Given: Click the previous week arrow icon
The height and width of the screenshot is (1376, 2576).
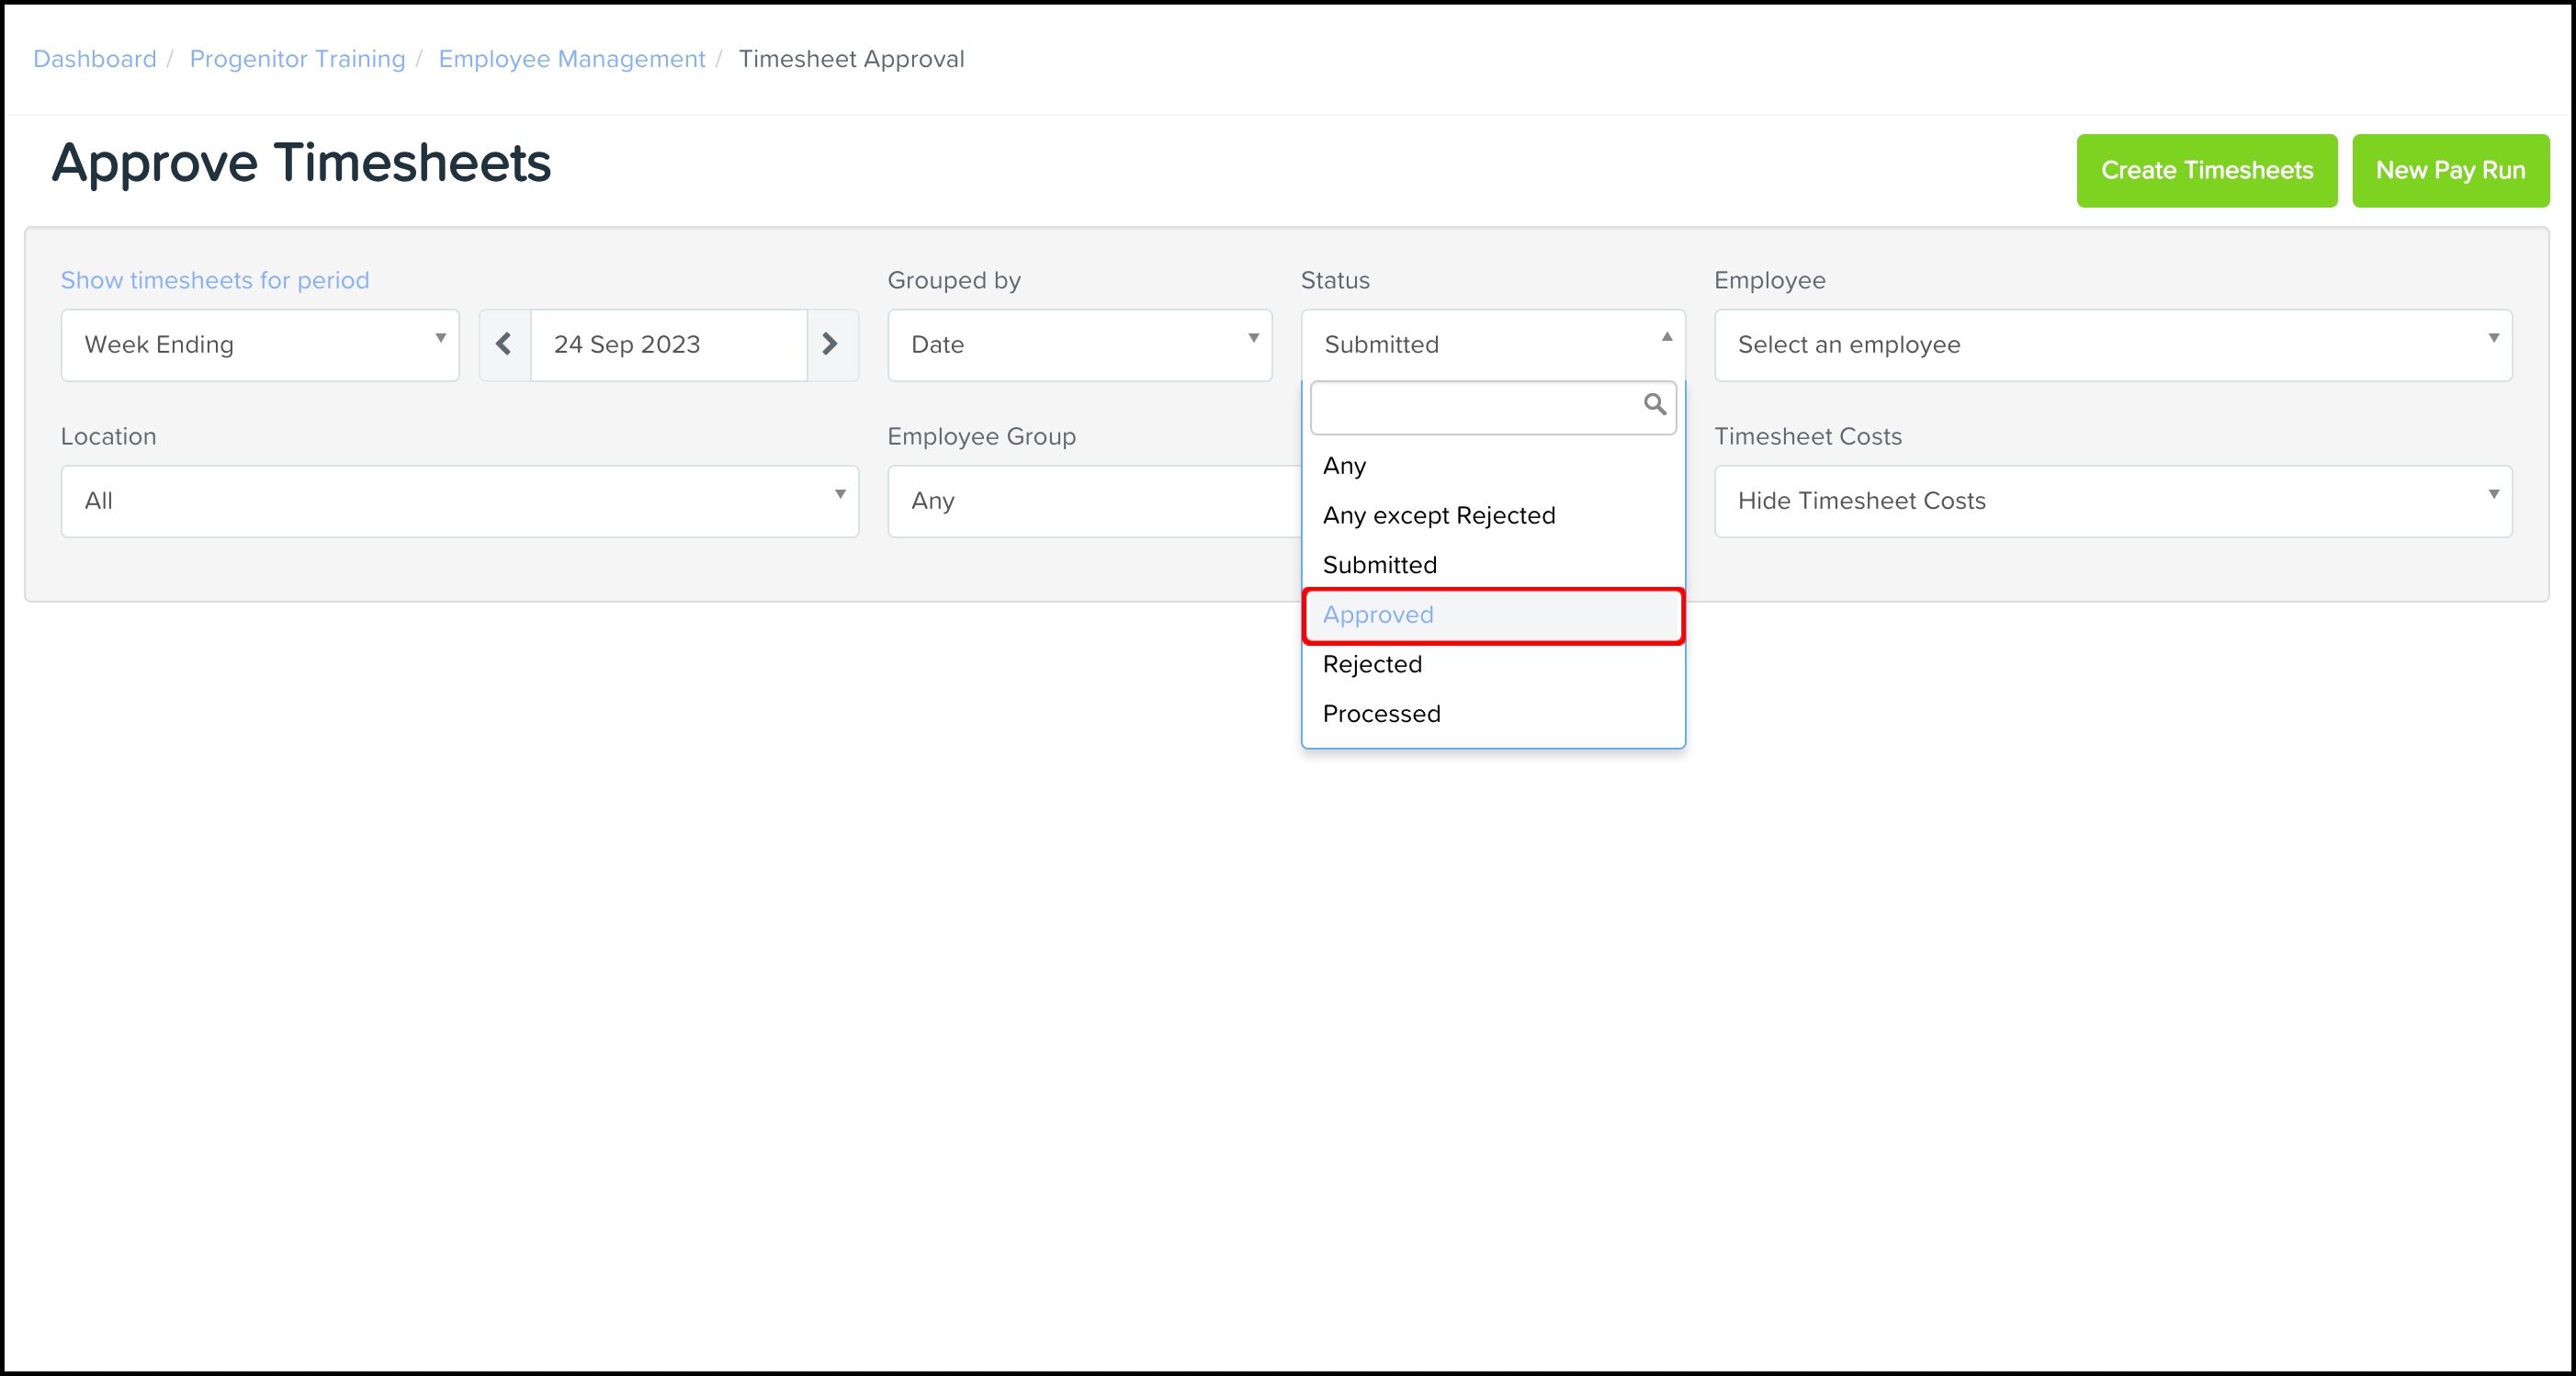Looking at the screenshot, I should [x=504, y=344].
